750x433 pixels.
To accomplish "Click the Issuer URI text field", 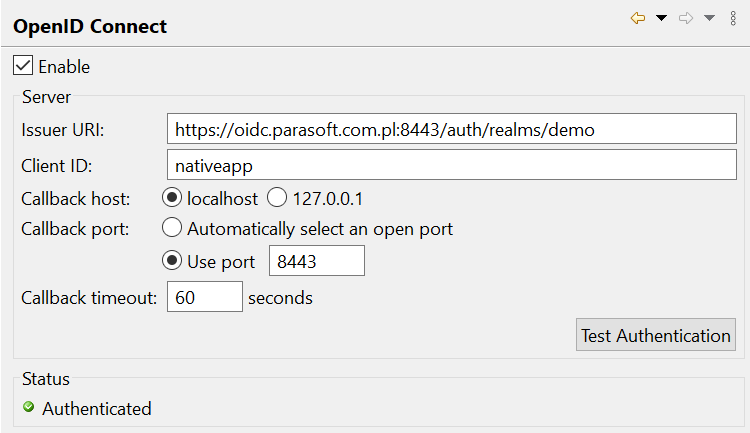I will point(452,129).
